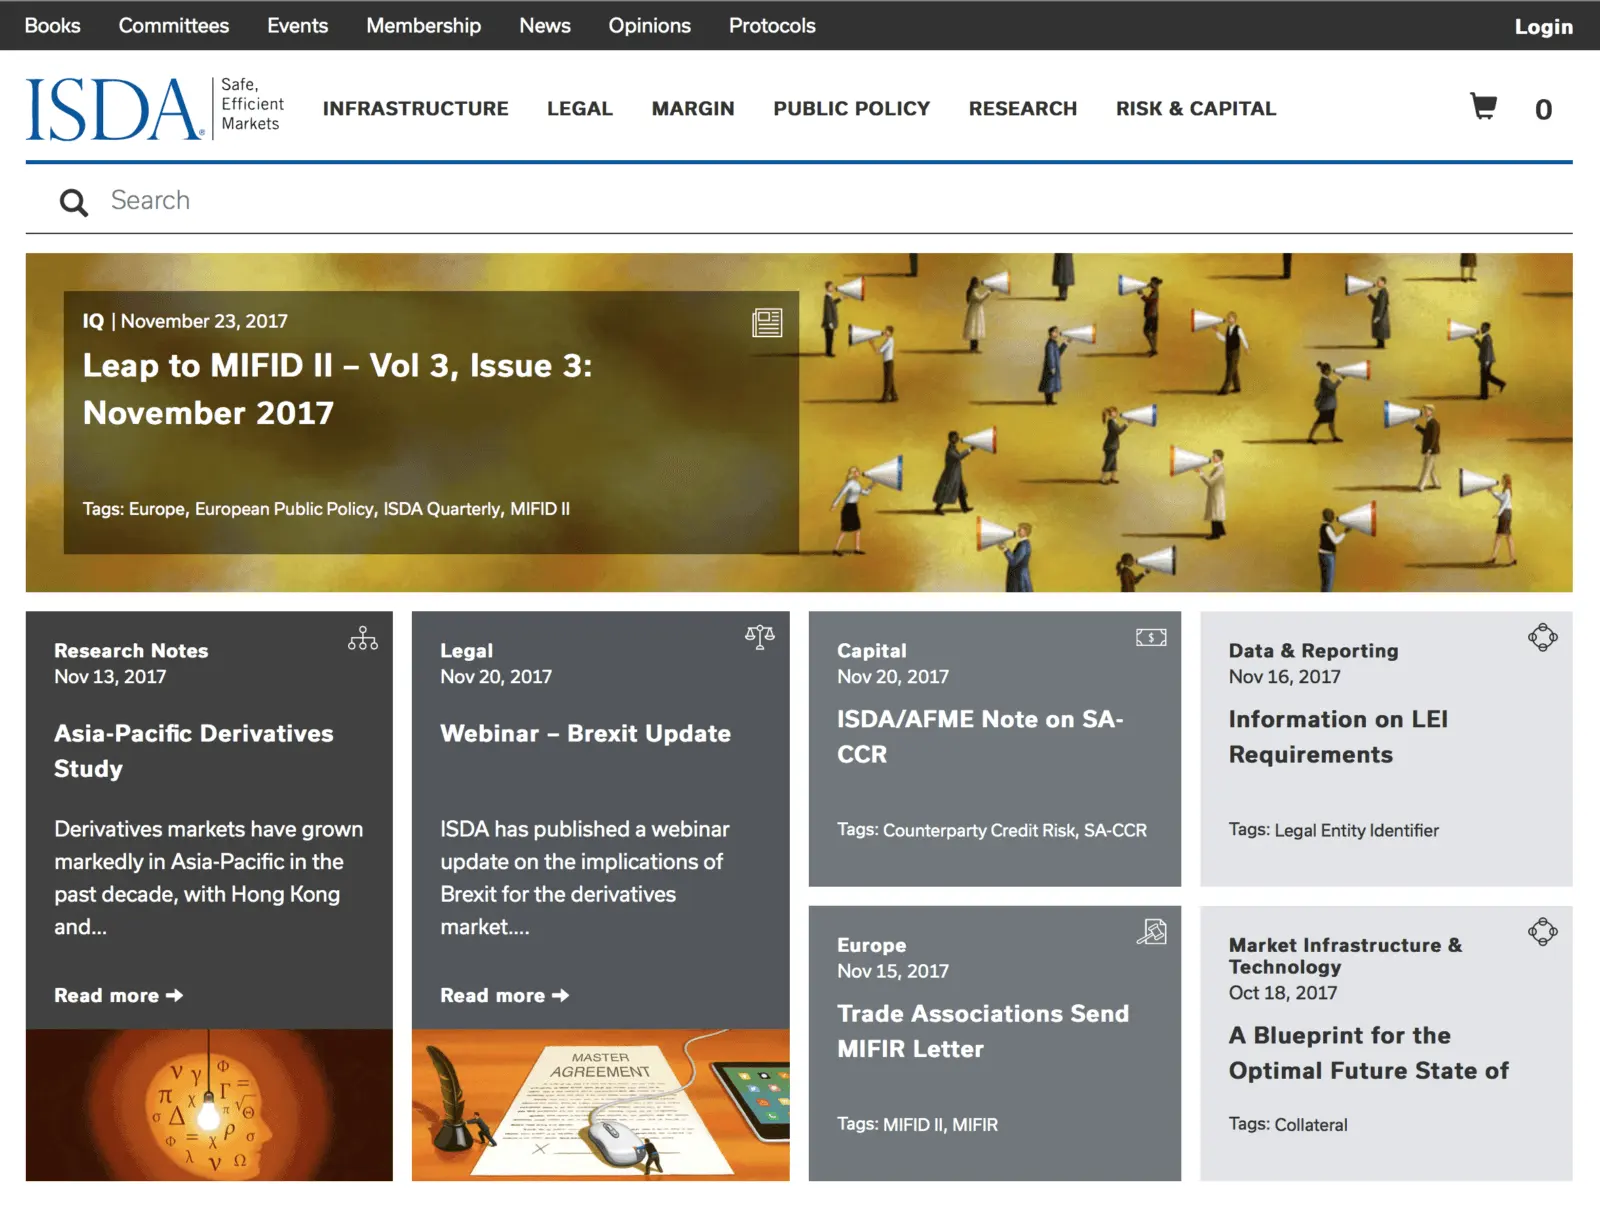Click the icon on Market Infrastructure & Technology card
This screenshot has width=1600, height=1209.
point(1543,932)
